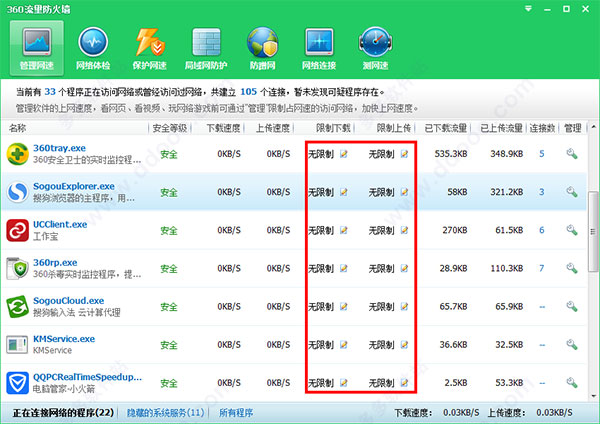Open the 防蹭网 tool
Image resolution: width=600 pixels, height=424 pixels.
(x=262, y=49)
